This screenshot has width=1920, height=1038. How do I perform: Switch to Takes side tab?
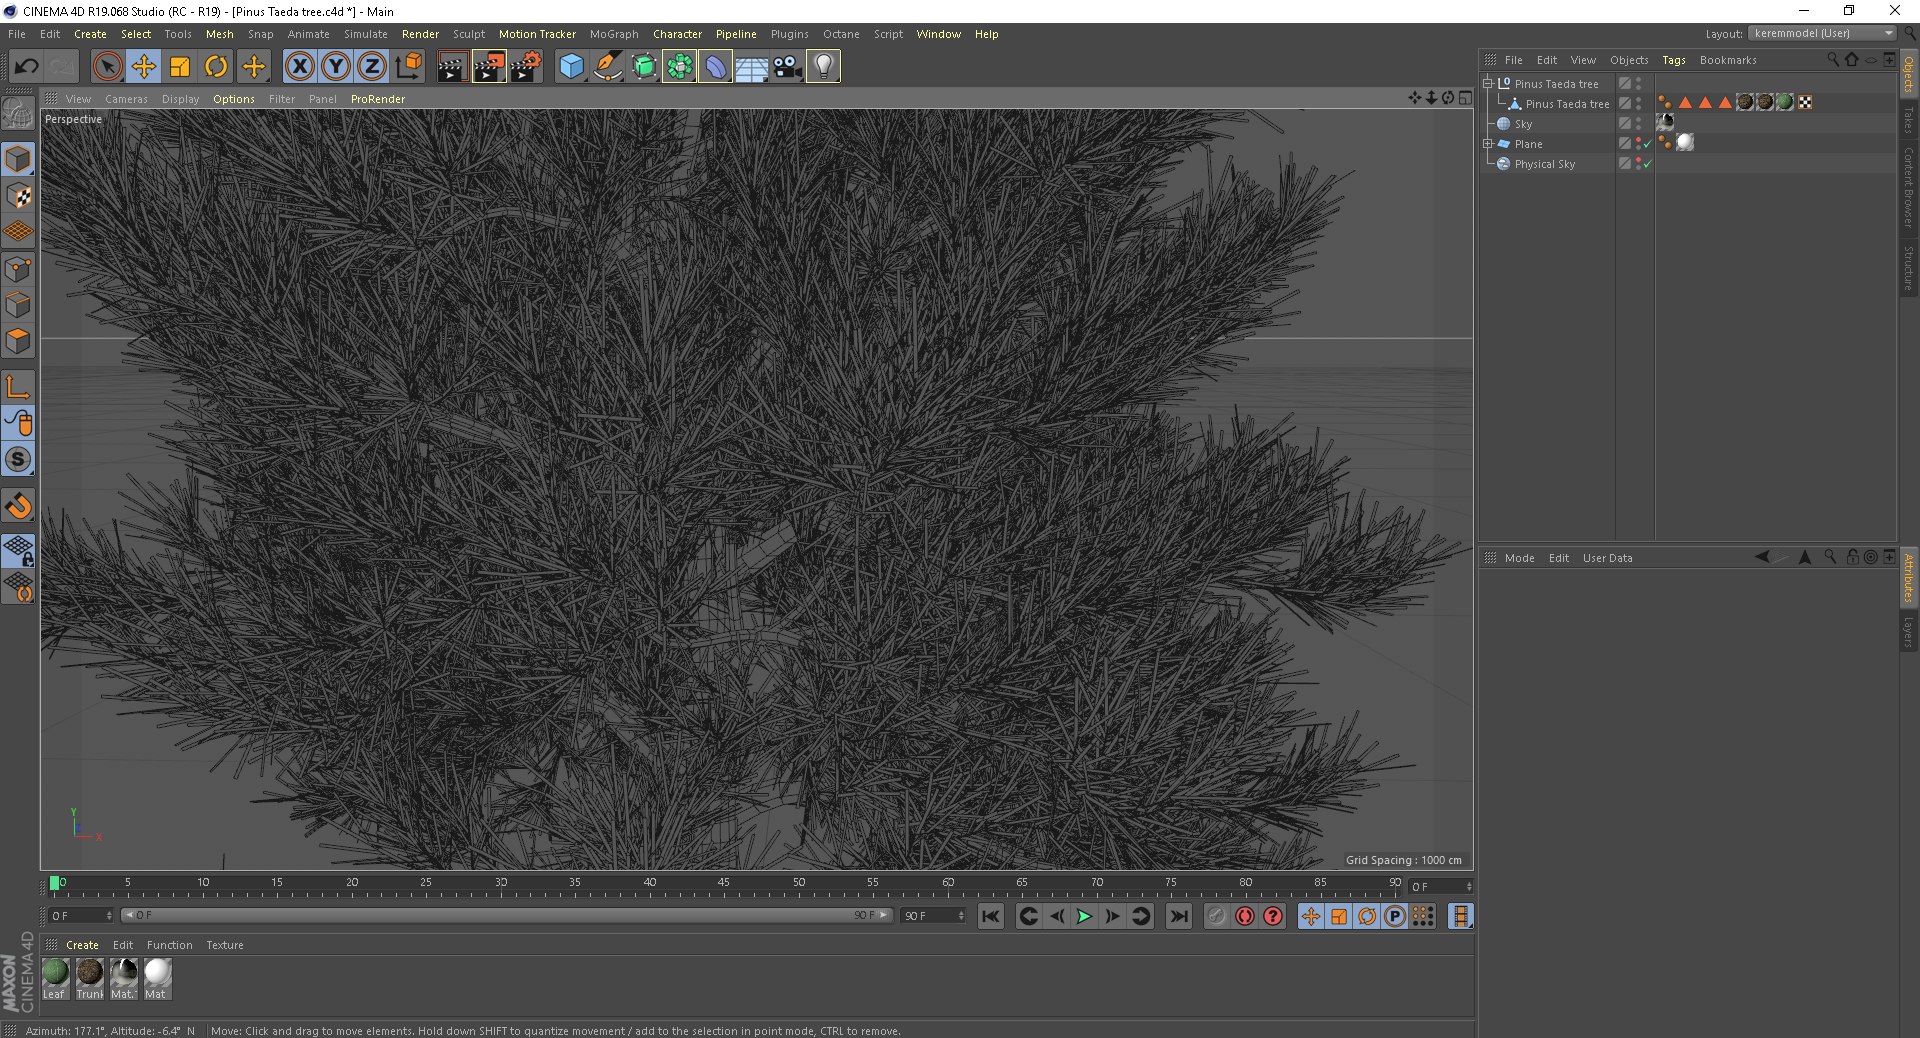[x=1908, y=120]
